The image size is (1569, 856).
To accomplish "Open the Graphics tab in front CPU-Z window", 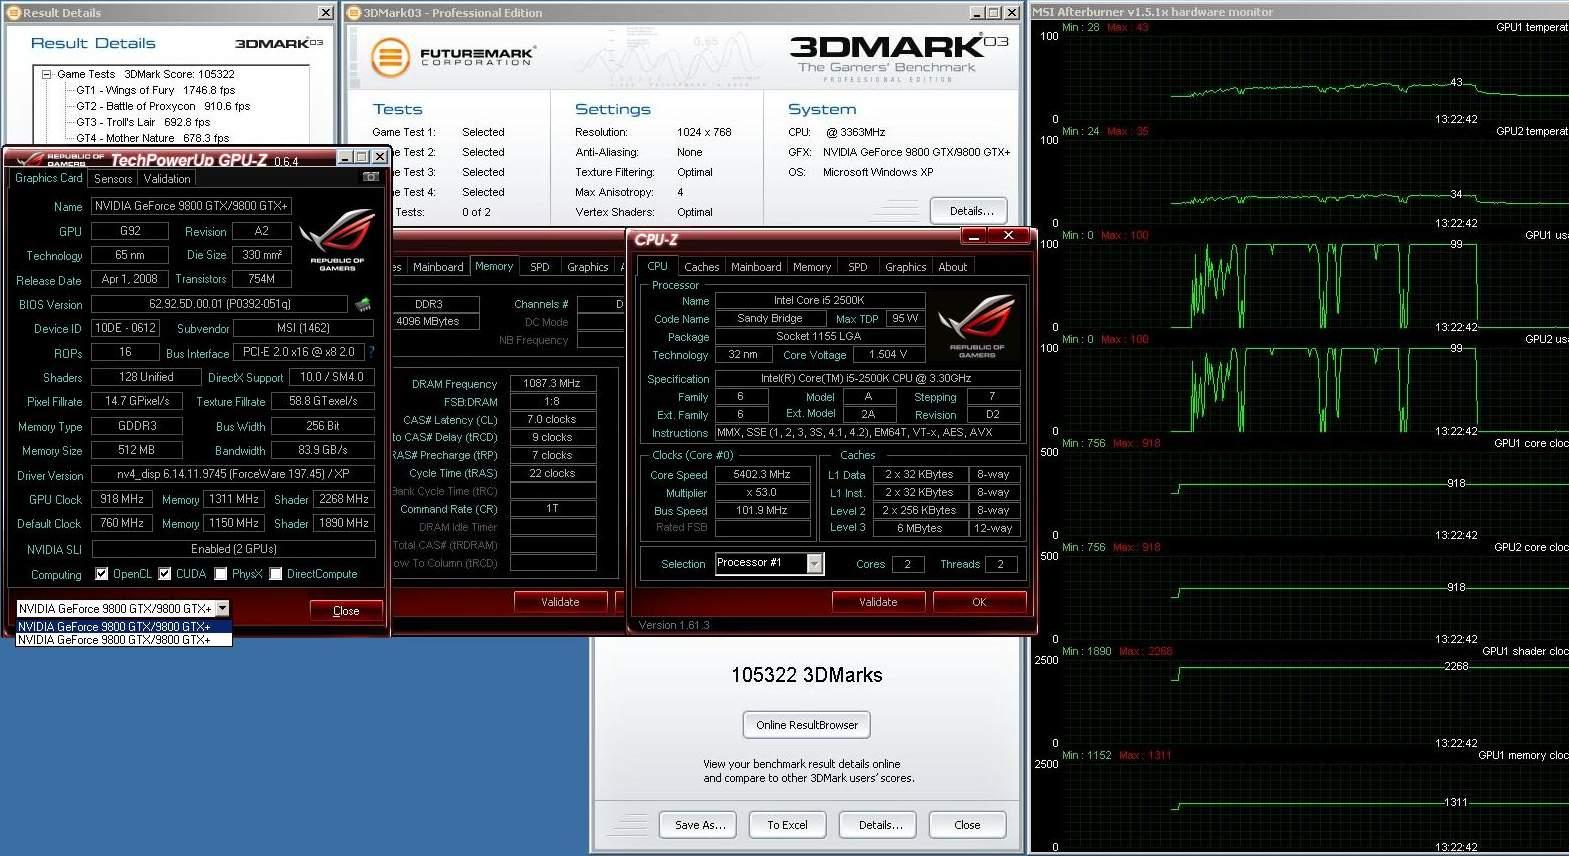I will (905, 267).
